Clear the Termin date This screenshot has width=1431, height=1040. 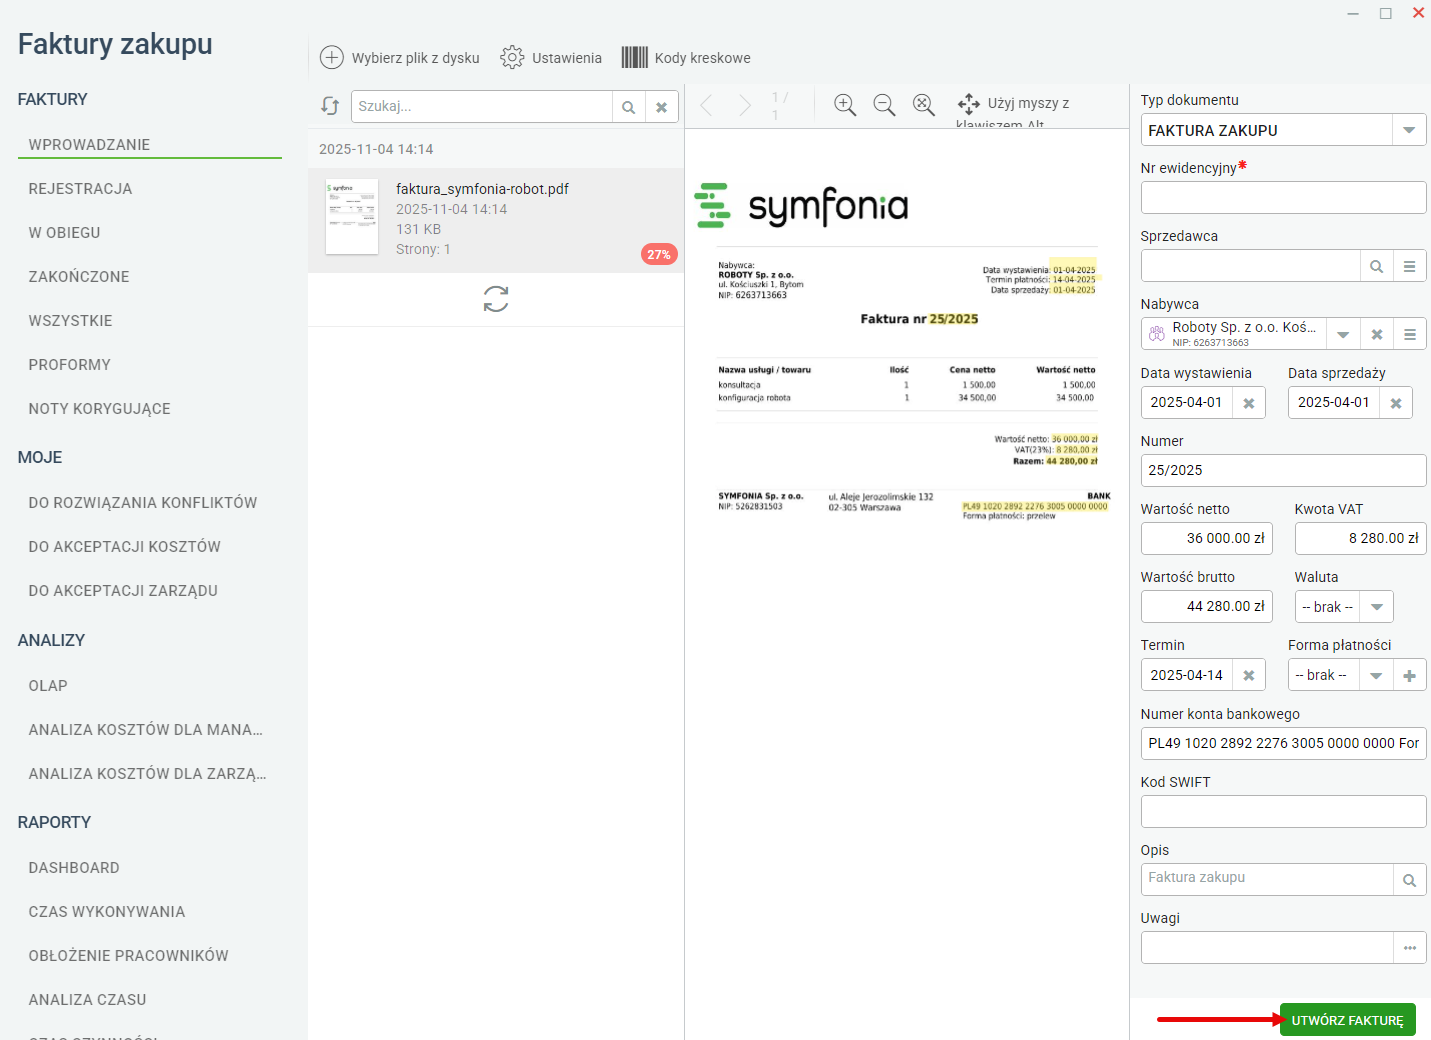tap(1249, 675)
